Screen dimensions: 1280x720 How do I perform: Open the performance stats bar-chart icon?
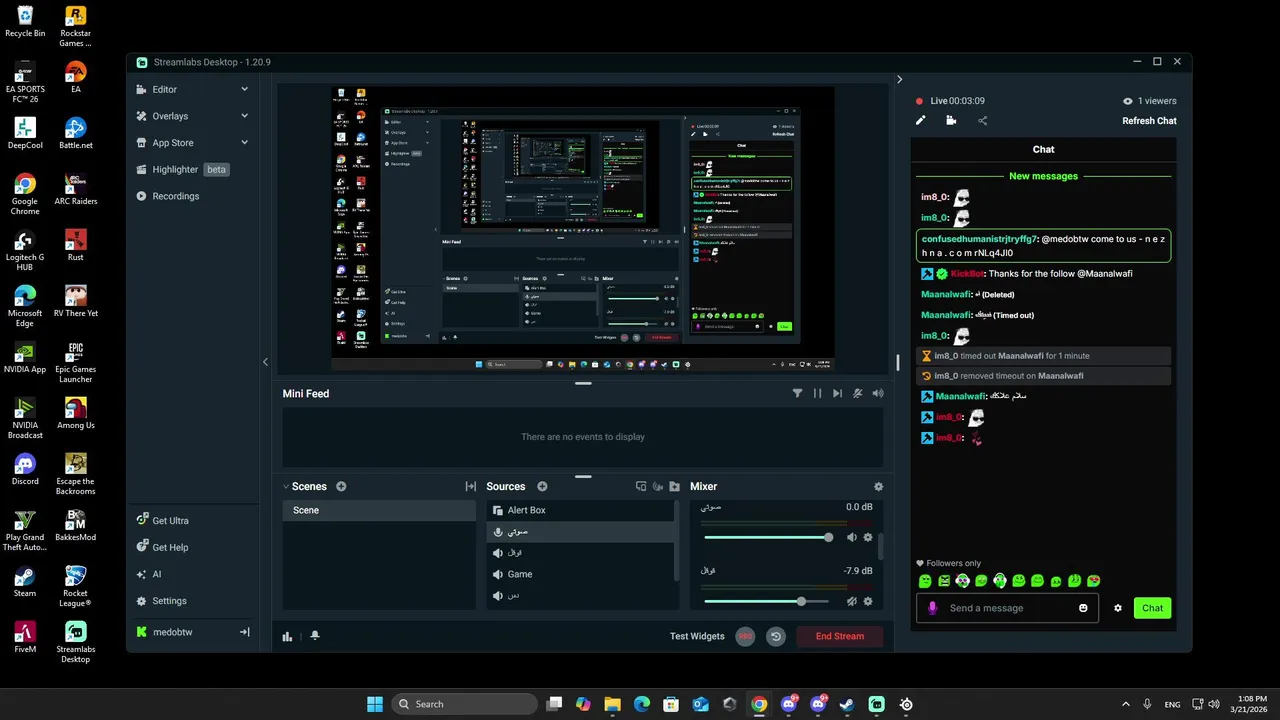(x=288, y=636)
